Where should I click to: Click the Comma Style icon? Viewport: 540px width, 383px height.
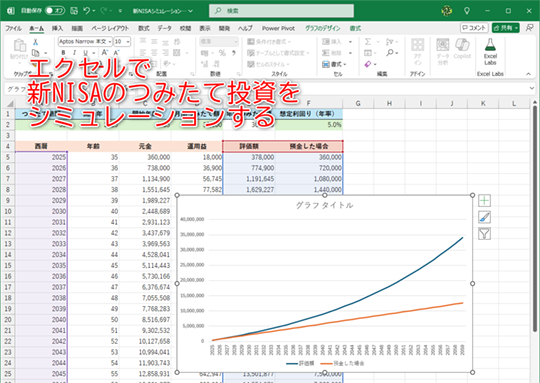pos(234,53)
